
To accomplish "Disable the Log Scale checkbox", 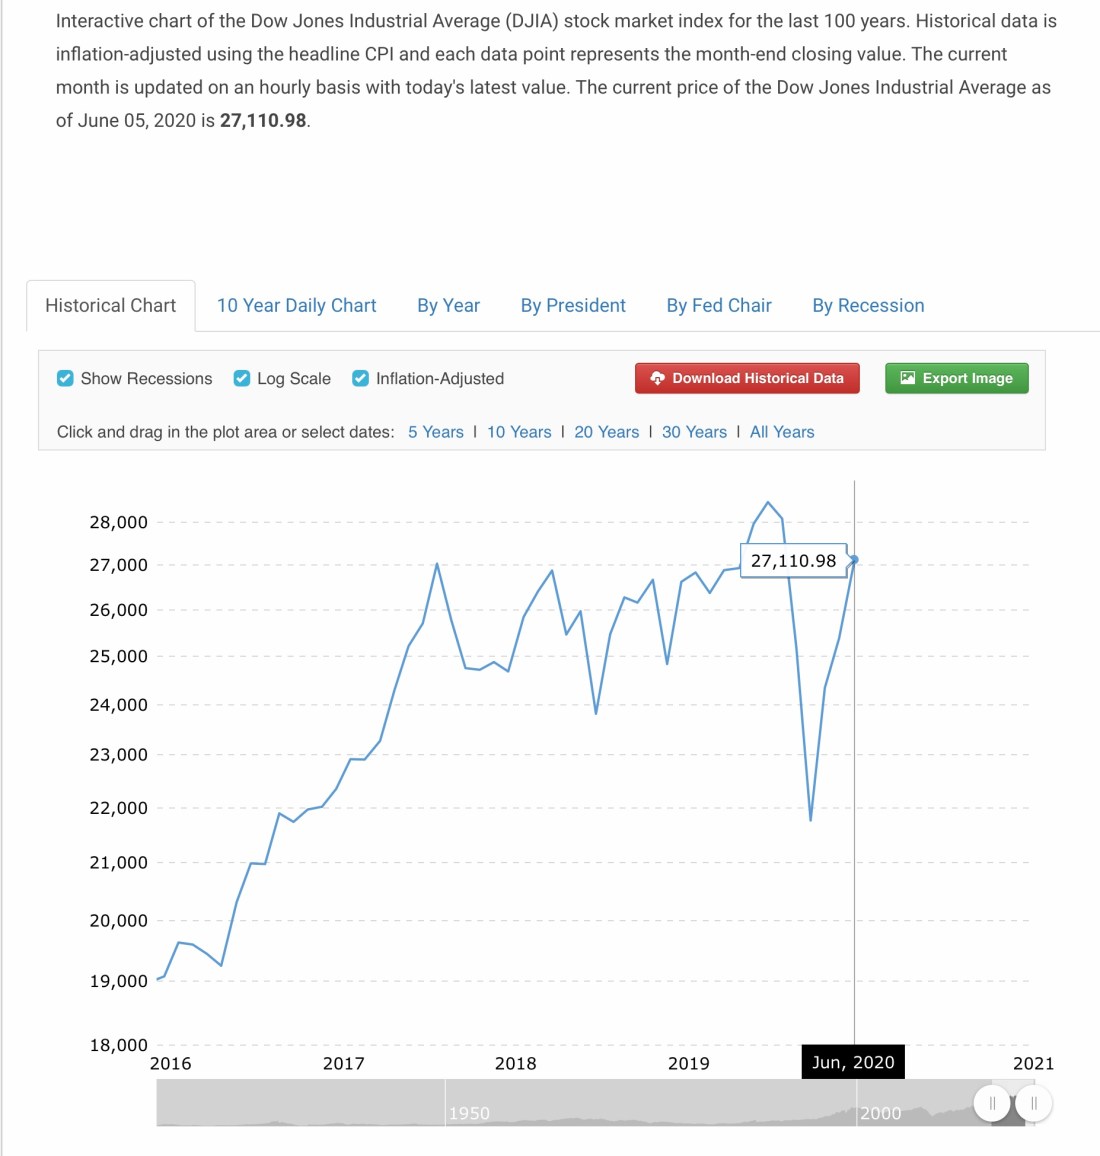I will pyautogui.click(x=242, y=378).
